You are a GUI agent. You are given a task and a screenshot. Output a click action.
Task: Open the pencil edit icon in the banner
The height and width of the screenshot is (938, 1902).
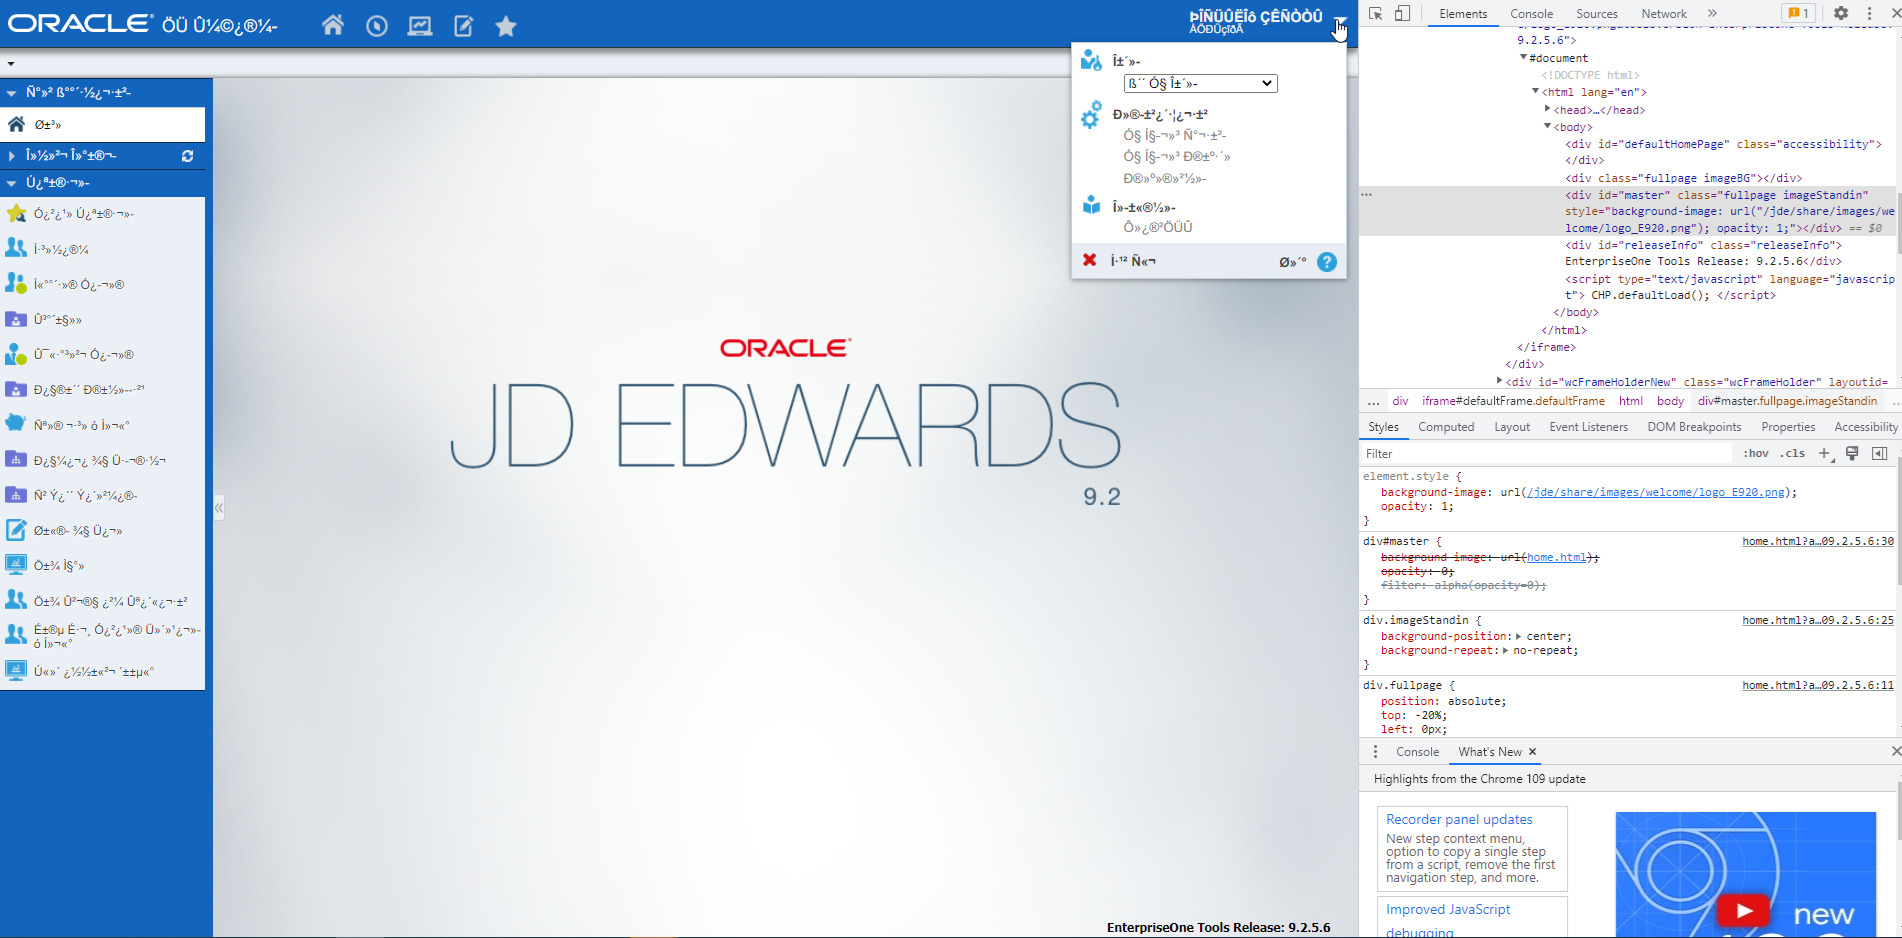(462, 27)
